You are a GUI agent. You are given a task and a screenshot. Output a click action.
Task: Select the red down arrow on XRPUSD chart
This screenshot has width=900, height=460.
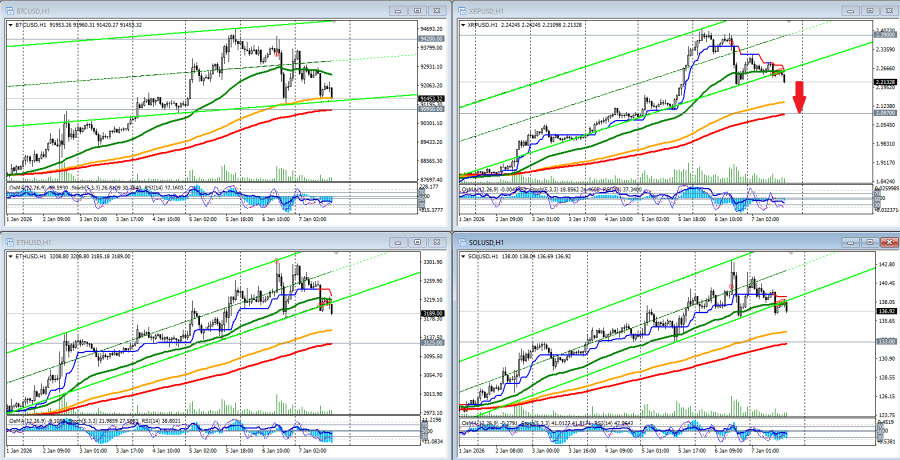pyautogui.click(x=799, y=97)
